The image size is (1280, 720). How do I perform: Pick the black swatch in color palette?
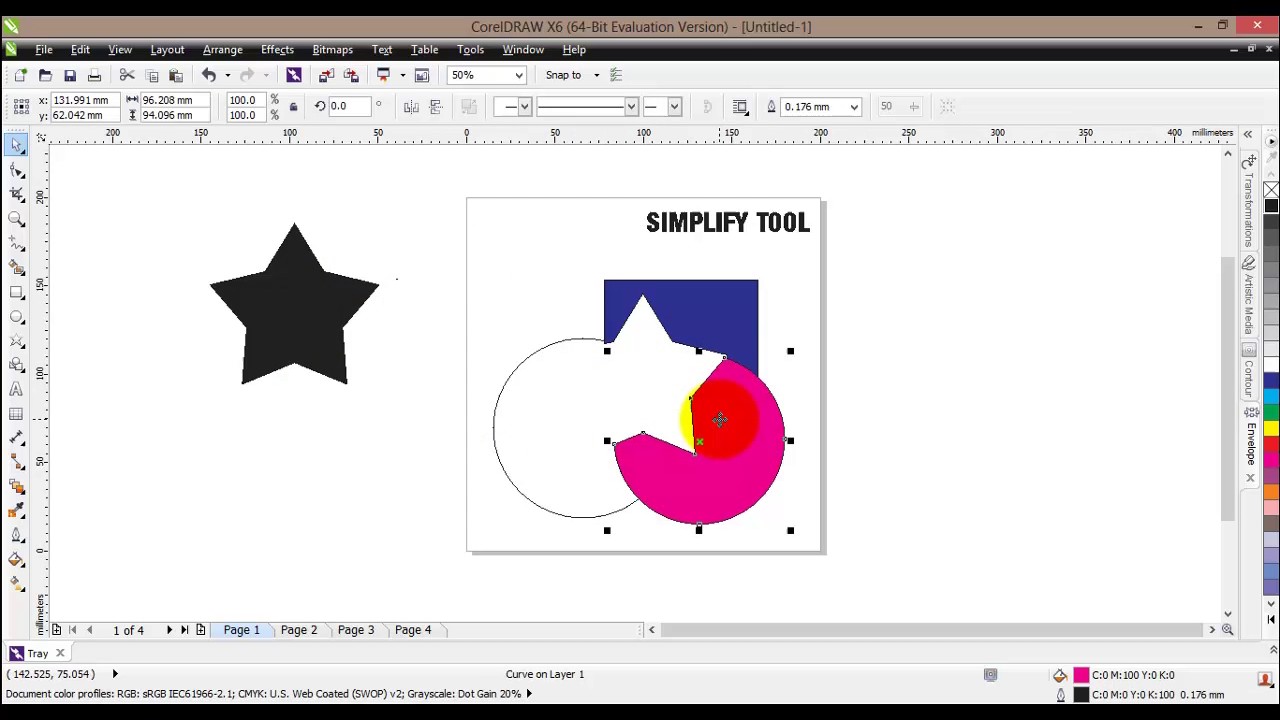click(1272, 206)
